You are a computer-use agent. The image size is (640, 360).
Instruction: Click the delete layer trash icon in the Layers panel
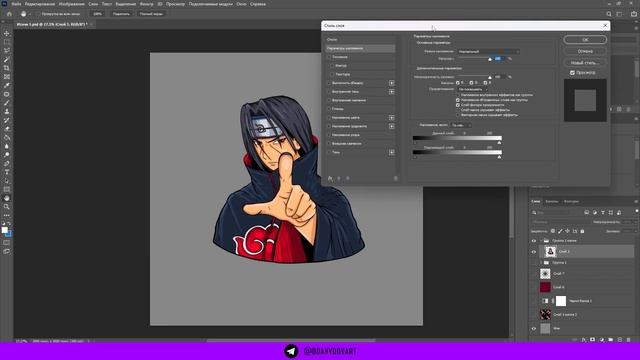629,340
